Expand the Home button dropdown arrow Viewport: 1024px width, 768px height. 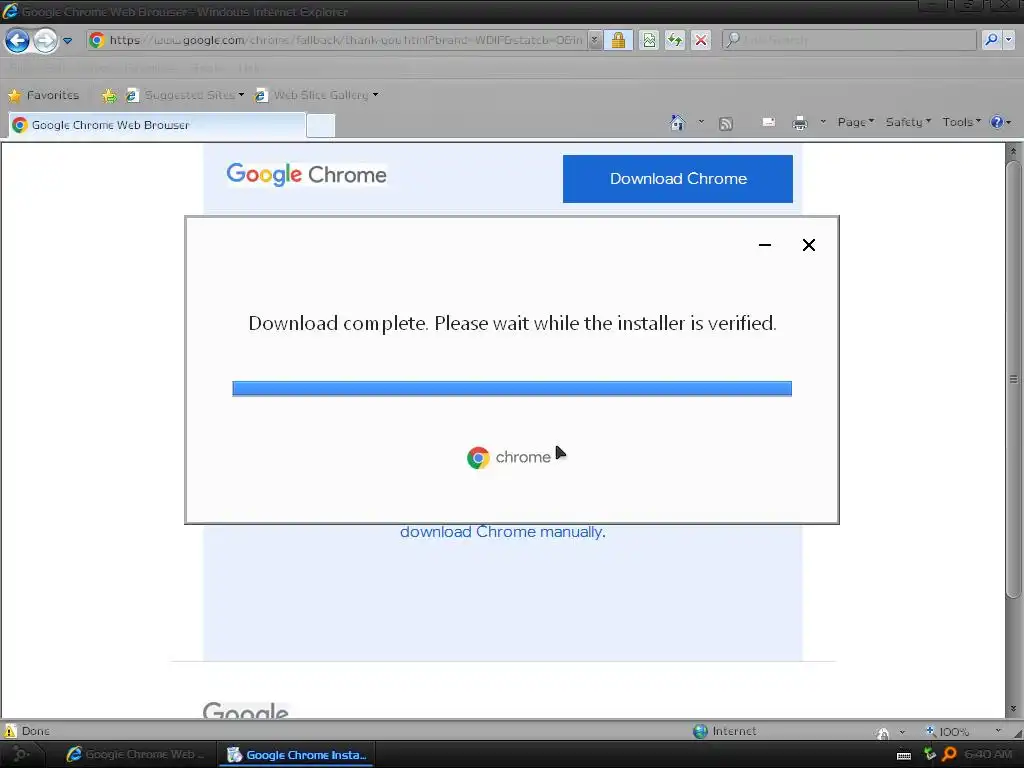point(701,121)
